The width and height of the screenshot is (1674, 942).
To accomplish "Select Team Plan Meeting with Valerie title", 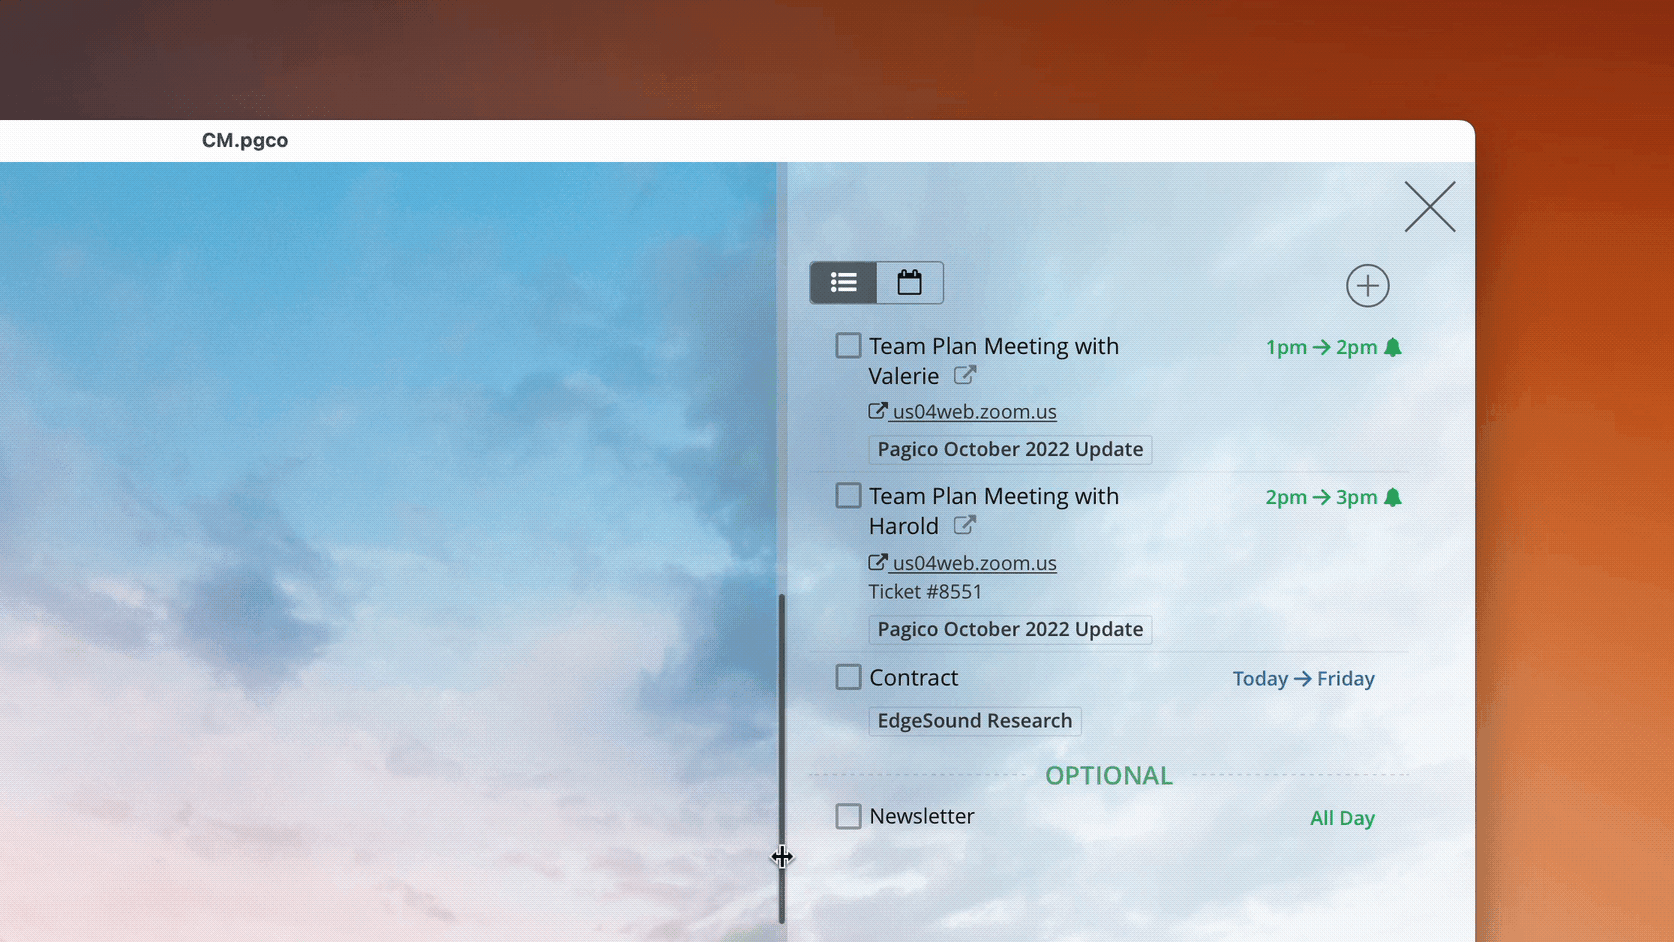I will coord(994,361).
